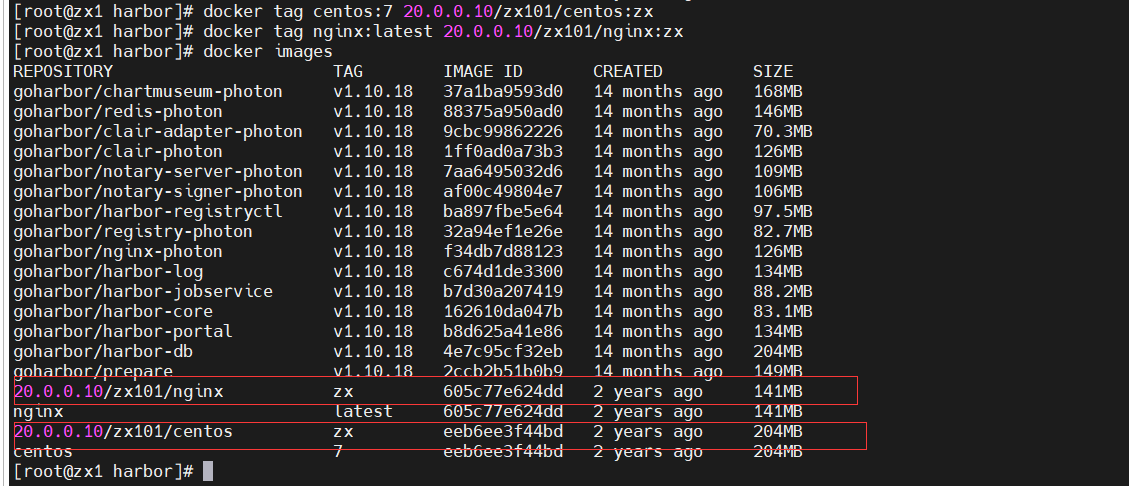Click the 146MB size of redis-photon
The height and width of the screenshot is (486, 1129).
(x=778, y=112)
